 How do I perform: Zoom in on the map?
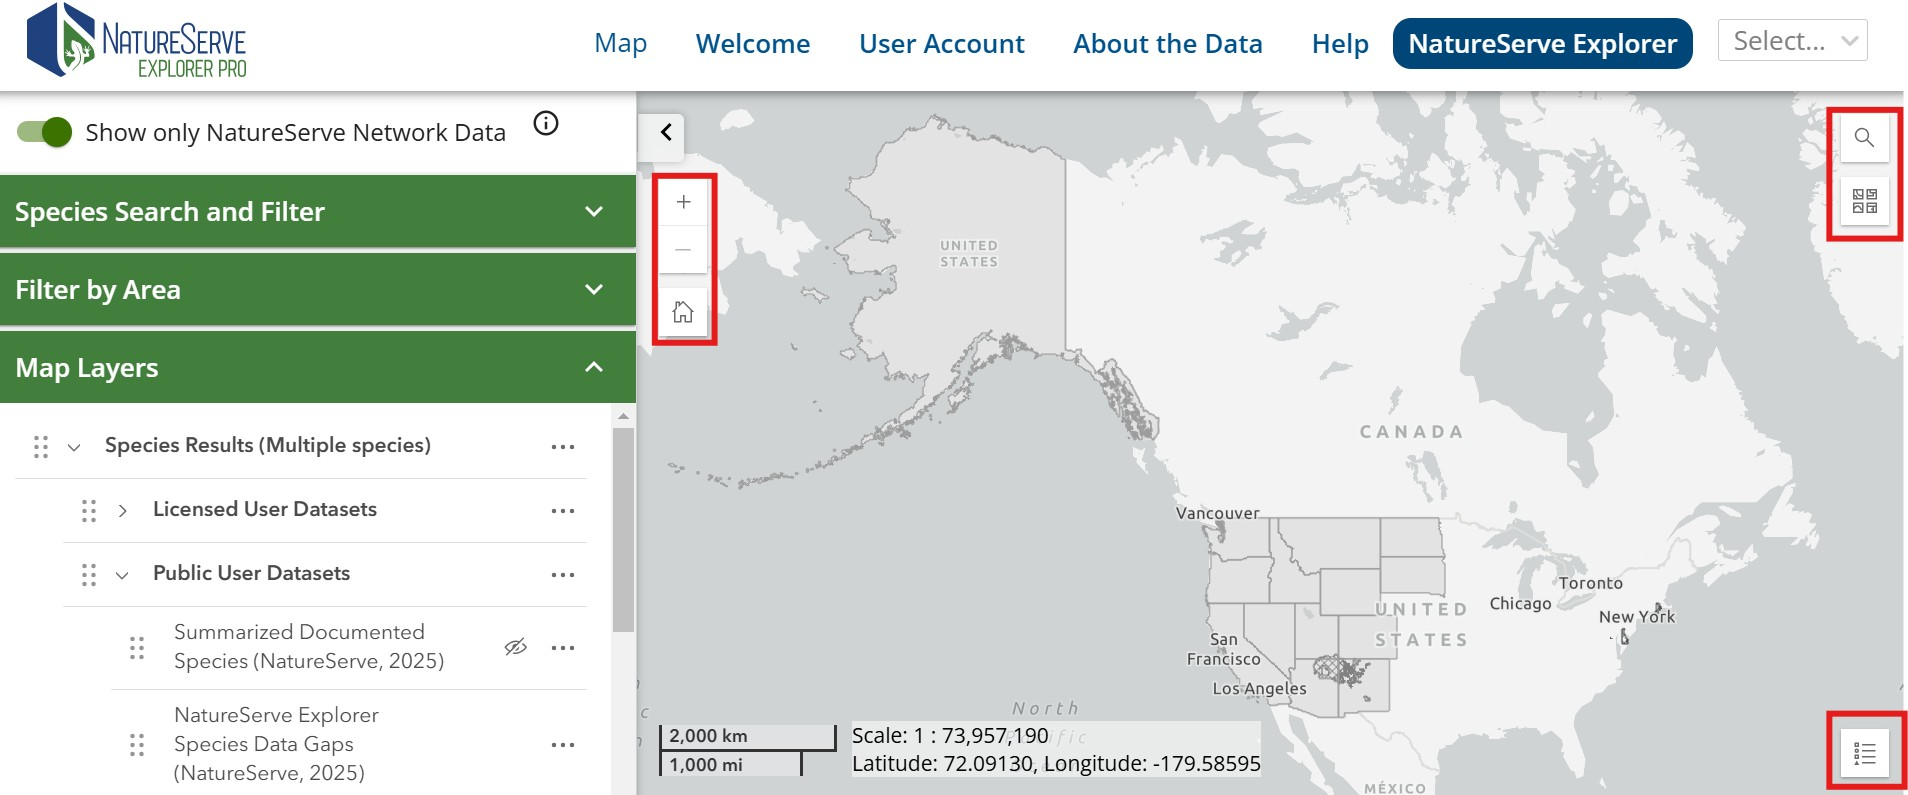683,202
